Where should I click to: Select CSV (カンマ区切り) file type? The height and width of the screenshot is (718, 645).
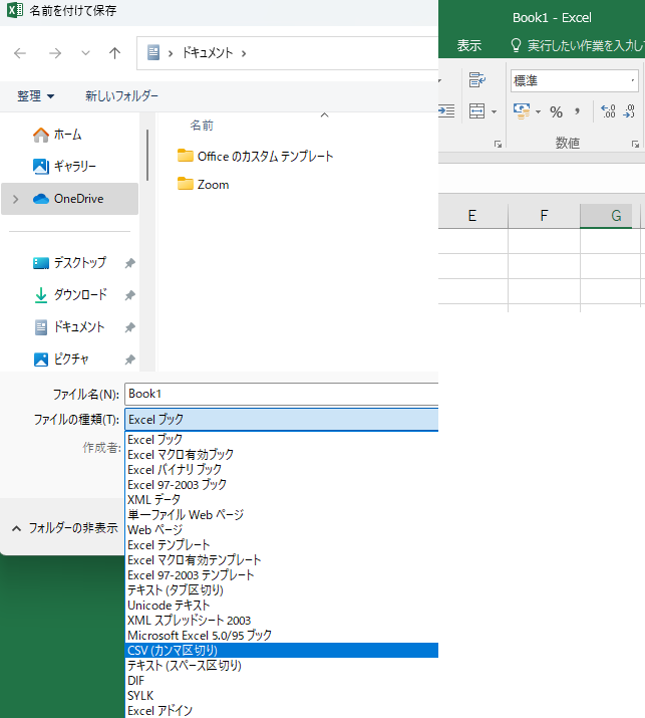click(x=282, y=650)
